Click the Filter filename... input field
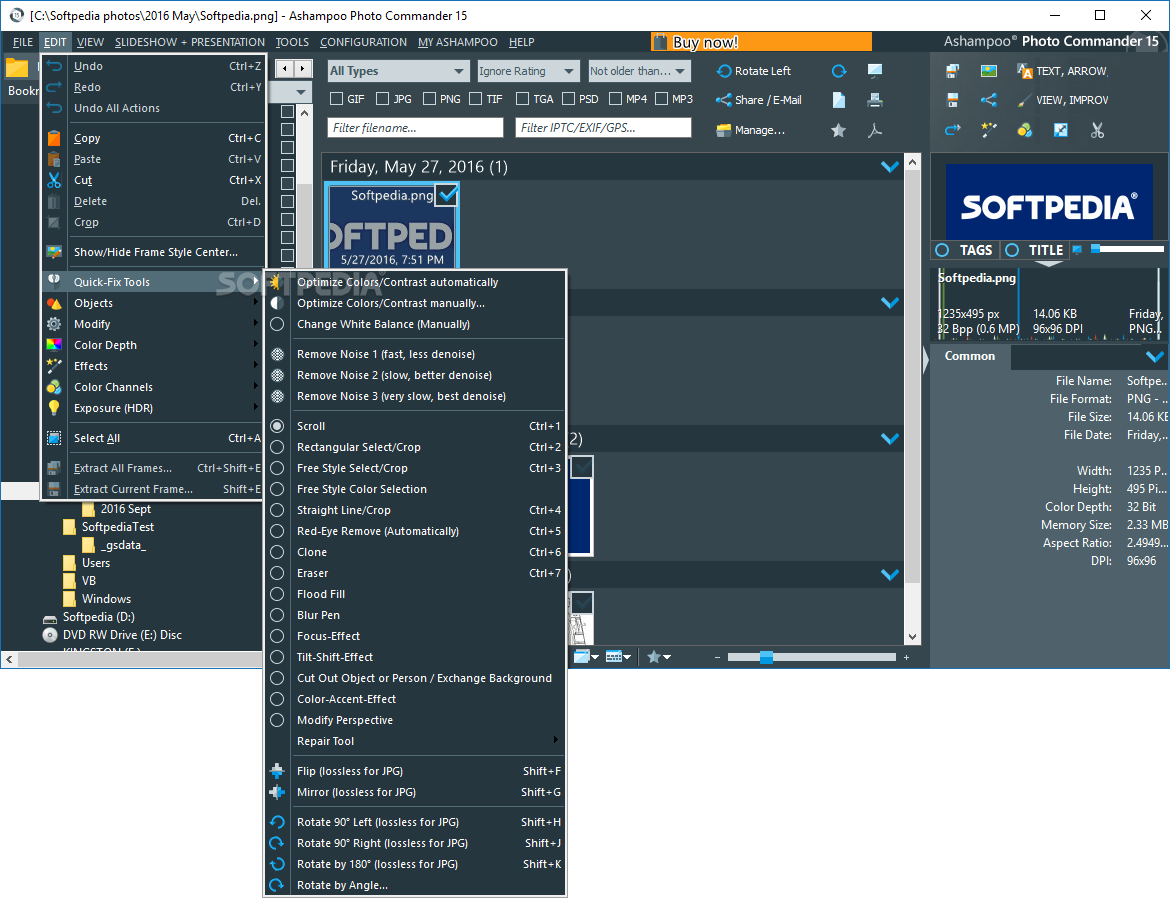Image resolution: width=1170 pixels, height=898 pixels. point(415,128)
